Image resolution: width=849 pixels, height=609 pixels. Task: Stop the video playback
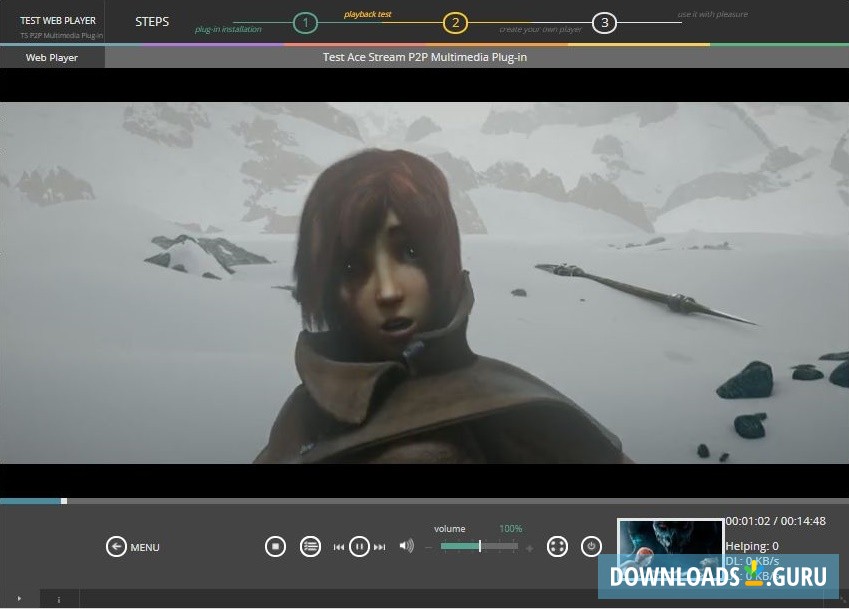click(275, 547)
